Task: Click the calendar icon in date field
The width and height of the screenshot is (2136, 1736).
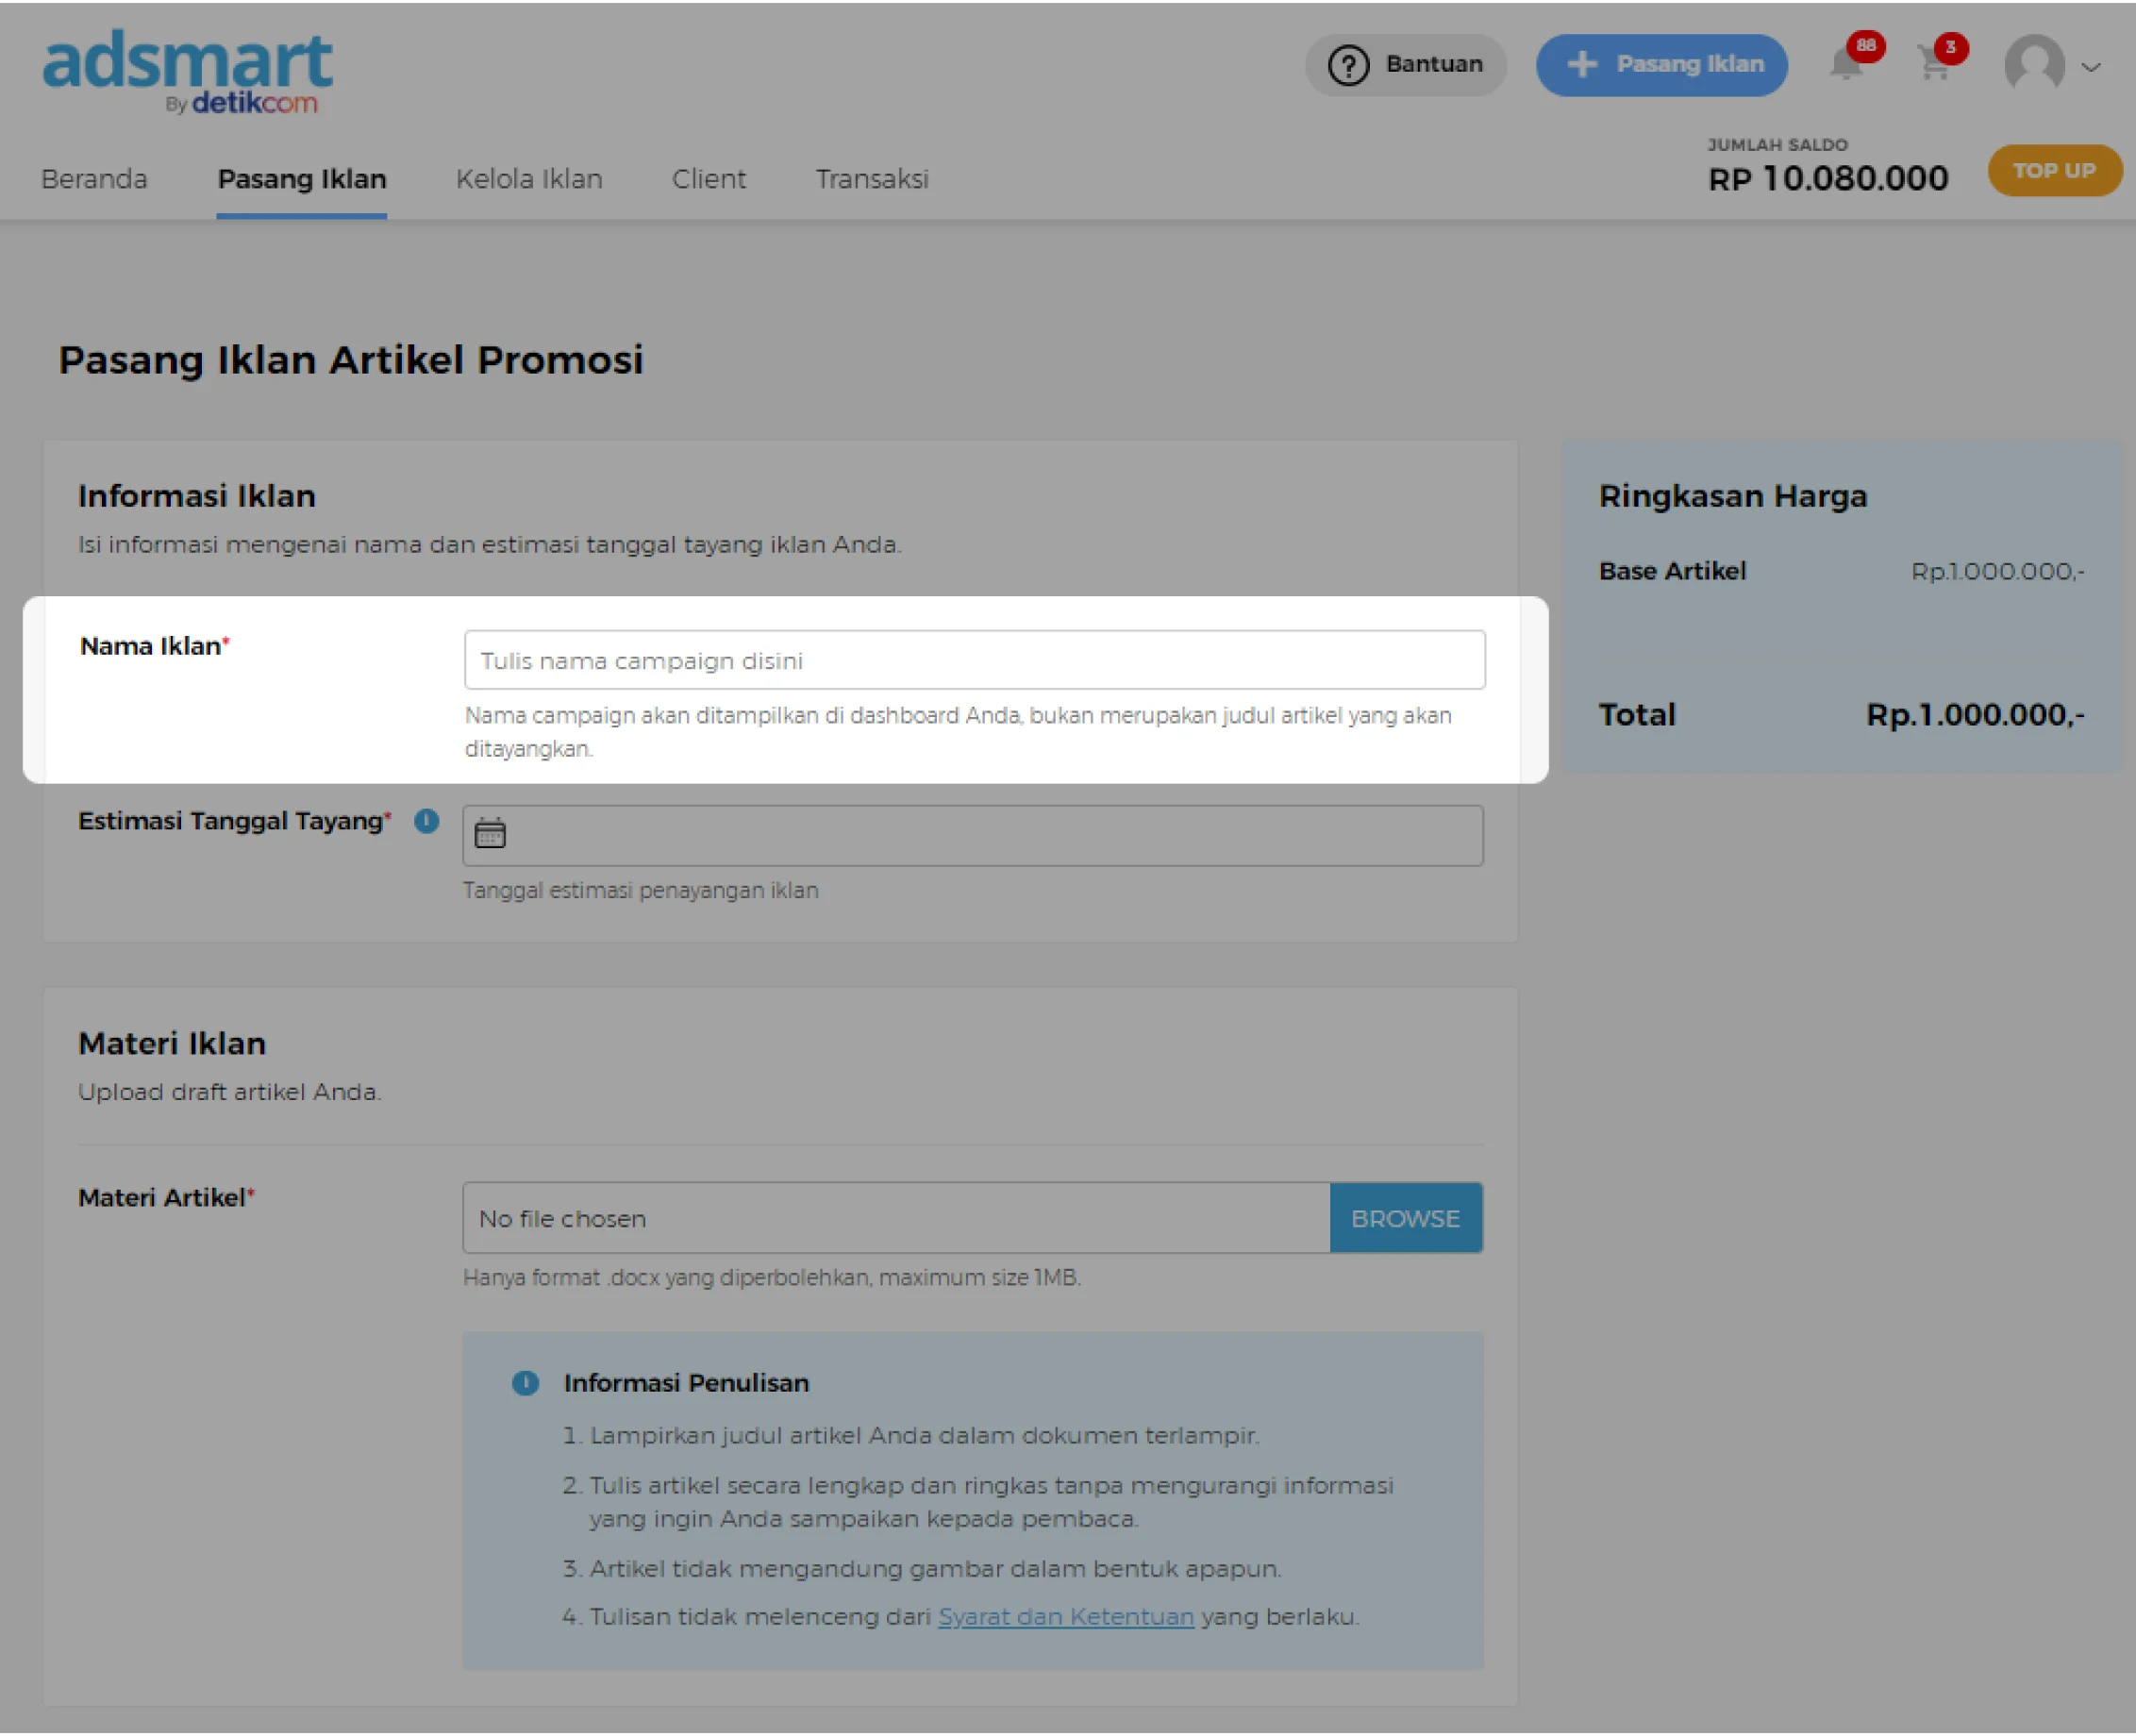Action: click(490, 833)
